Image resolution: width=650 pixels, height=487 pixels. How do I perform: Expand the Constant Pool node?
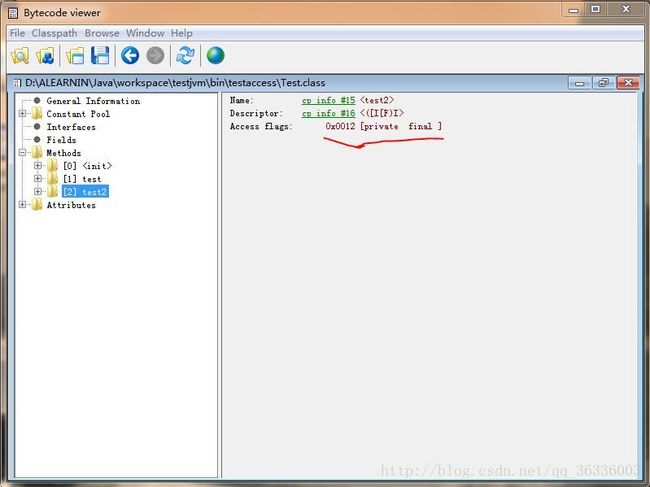pyautogui.click(x=22, y=114)
